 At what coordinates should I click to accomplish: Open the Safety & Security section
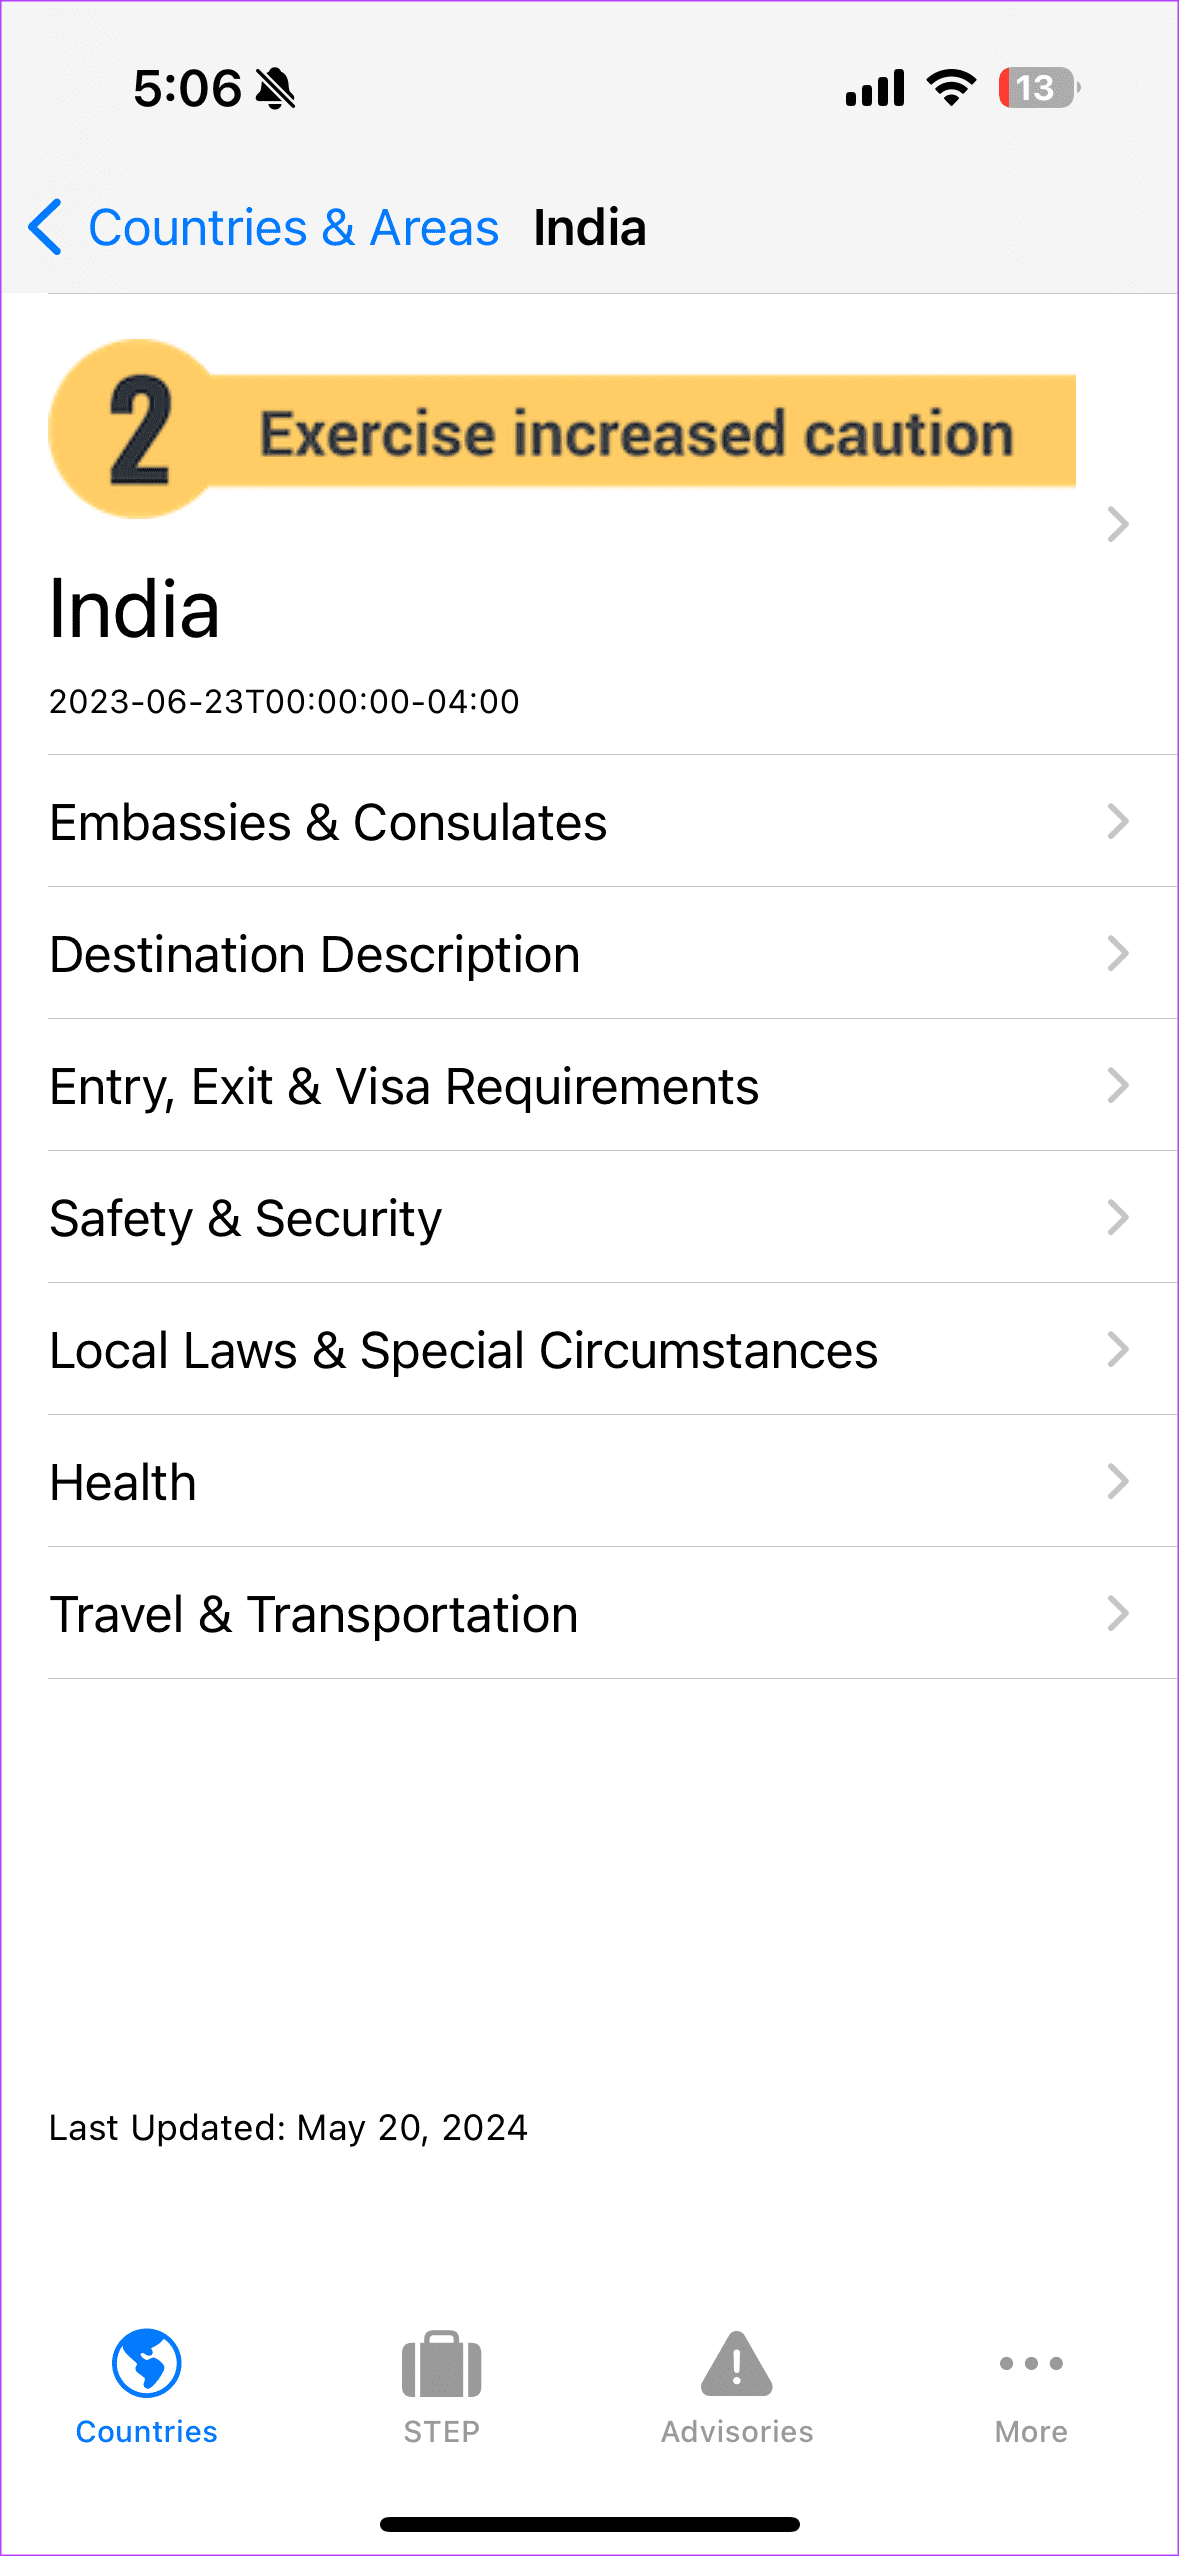tap(246, 1218)
